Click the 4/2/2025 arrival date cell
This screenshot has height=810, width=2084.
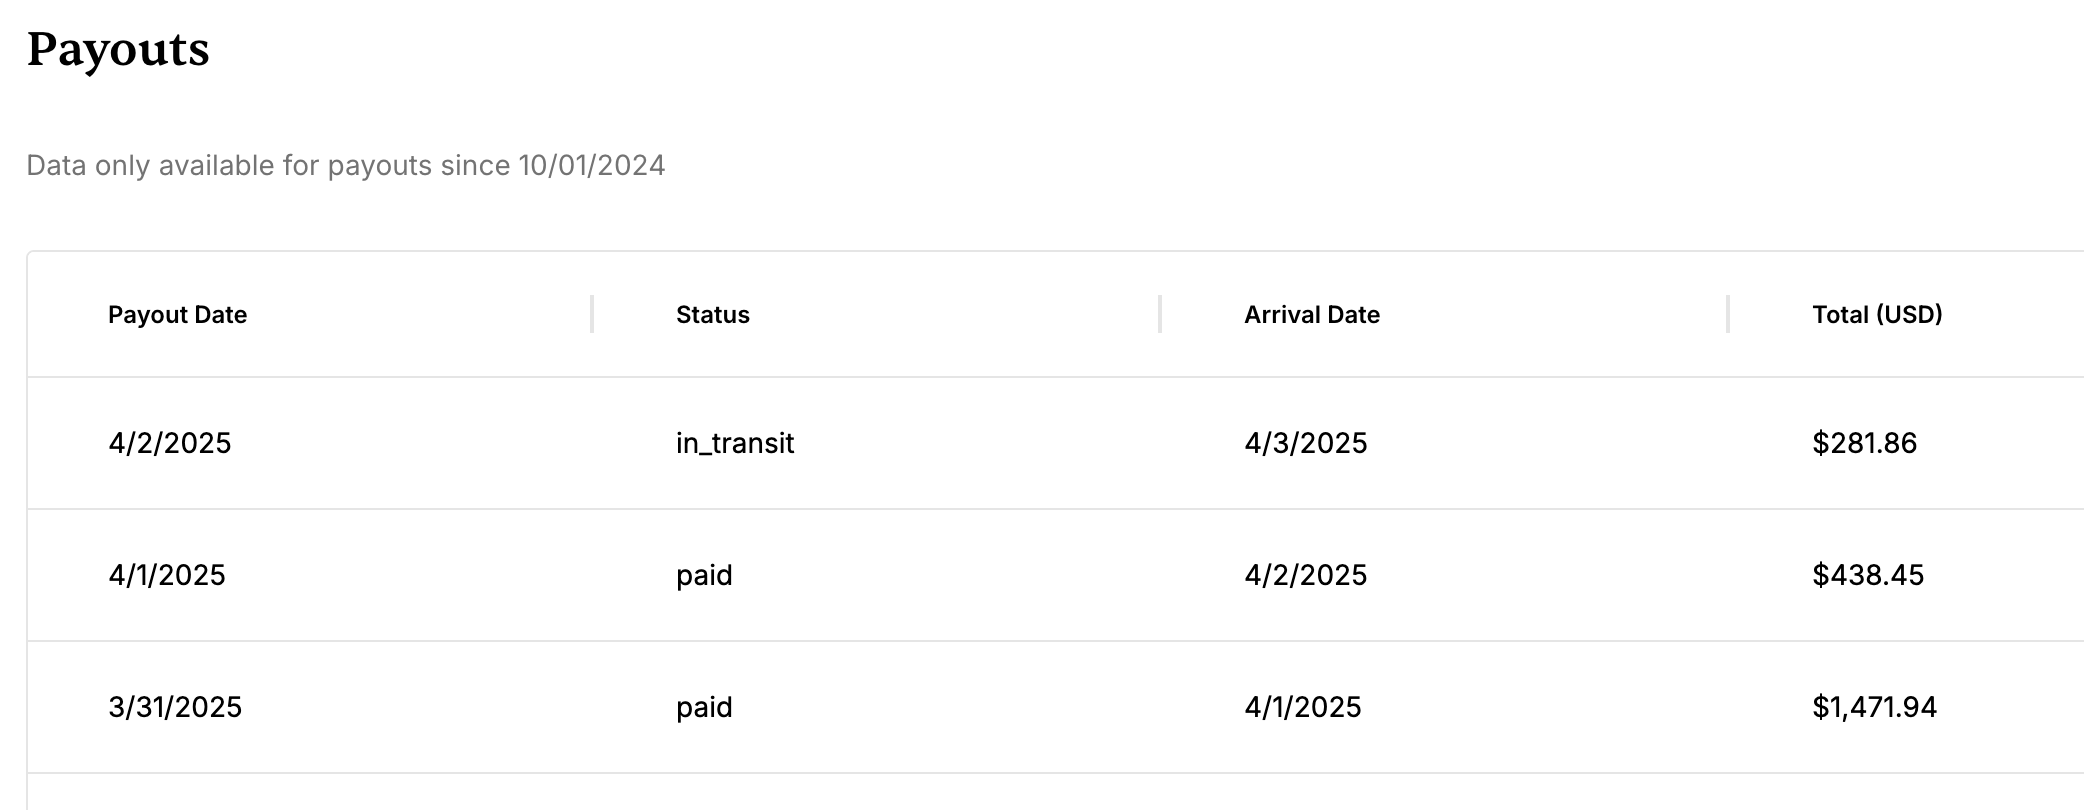tap(1305, 575)
